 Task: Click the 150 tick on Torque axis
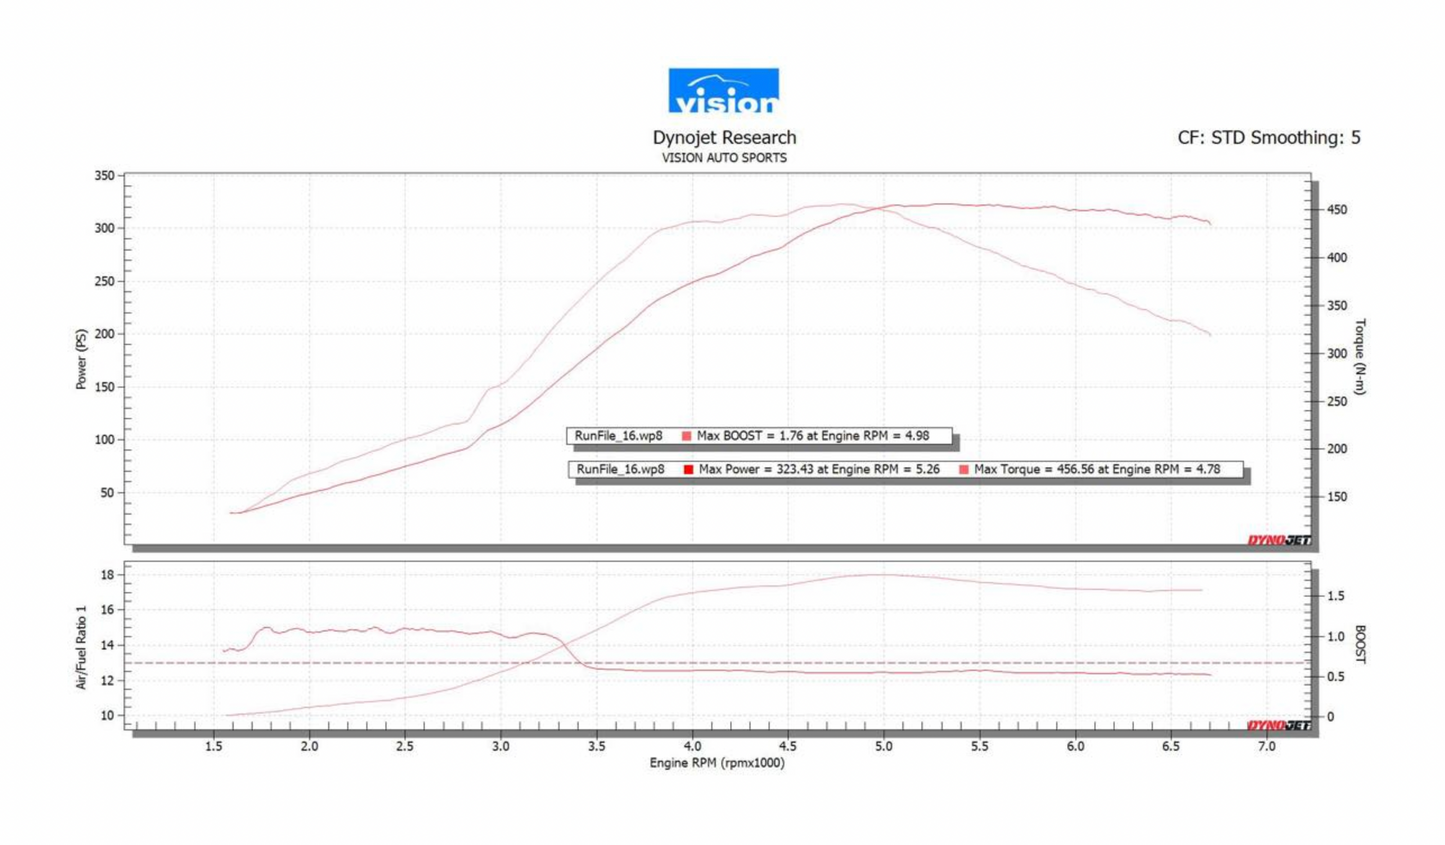[x=1336, y=497]
